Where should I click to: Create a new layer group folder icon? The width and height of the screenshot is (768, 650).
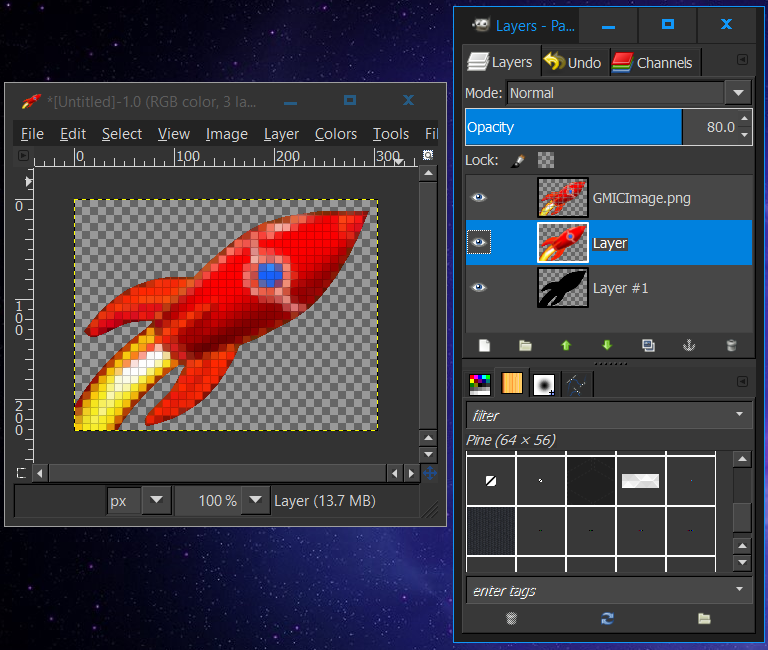525,346
